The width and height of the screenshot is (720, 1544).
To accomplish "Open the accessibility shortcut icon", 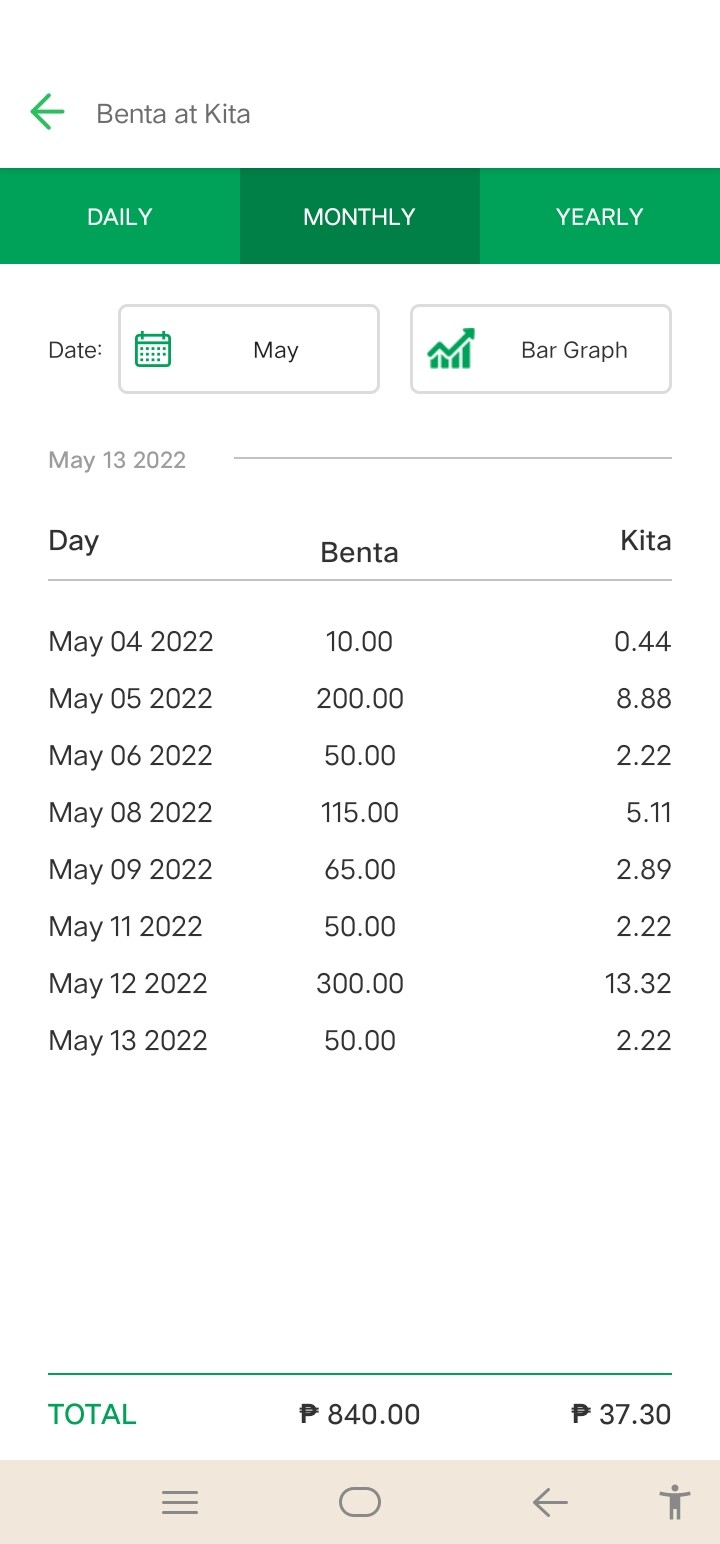I will coord(675,1502).
